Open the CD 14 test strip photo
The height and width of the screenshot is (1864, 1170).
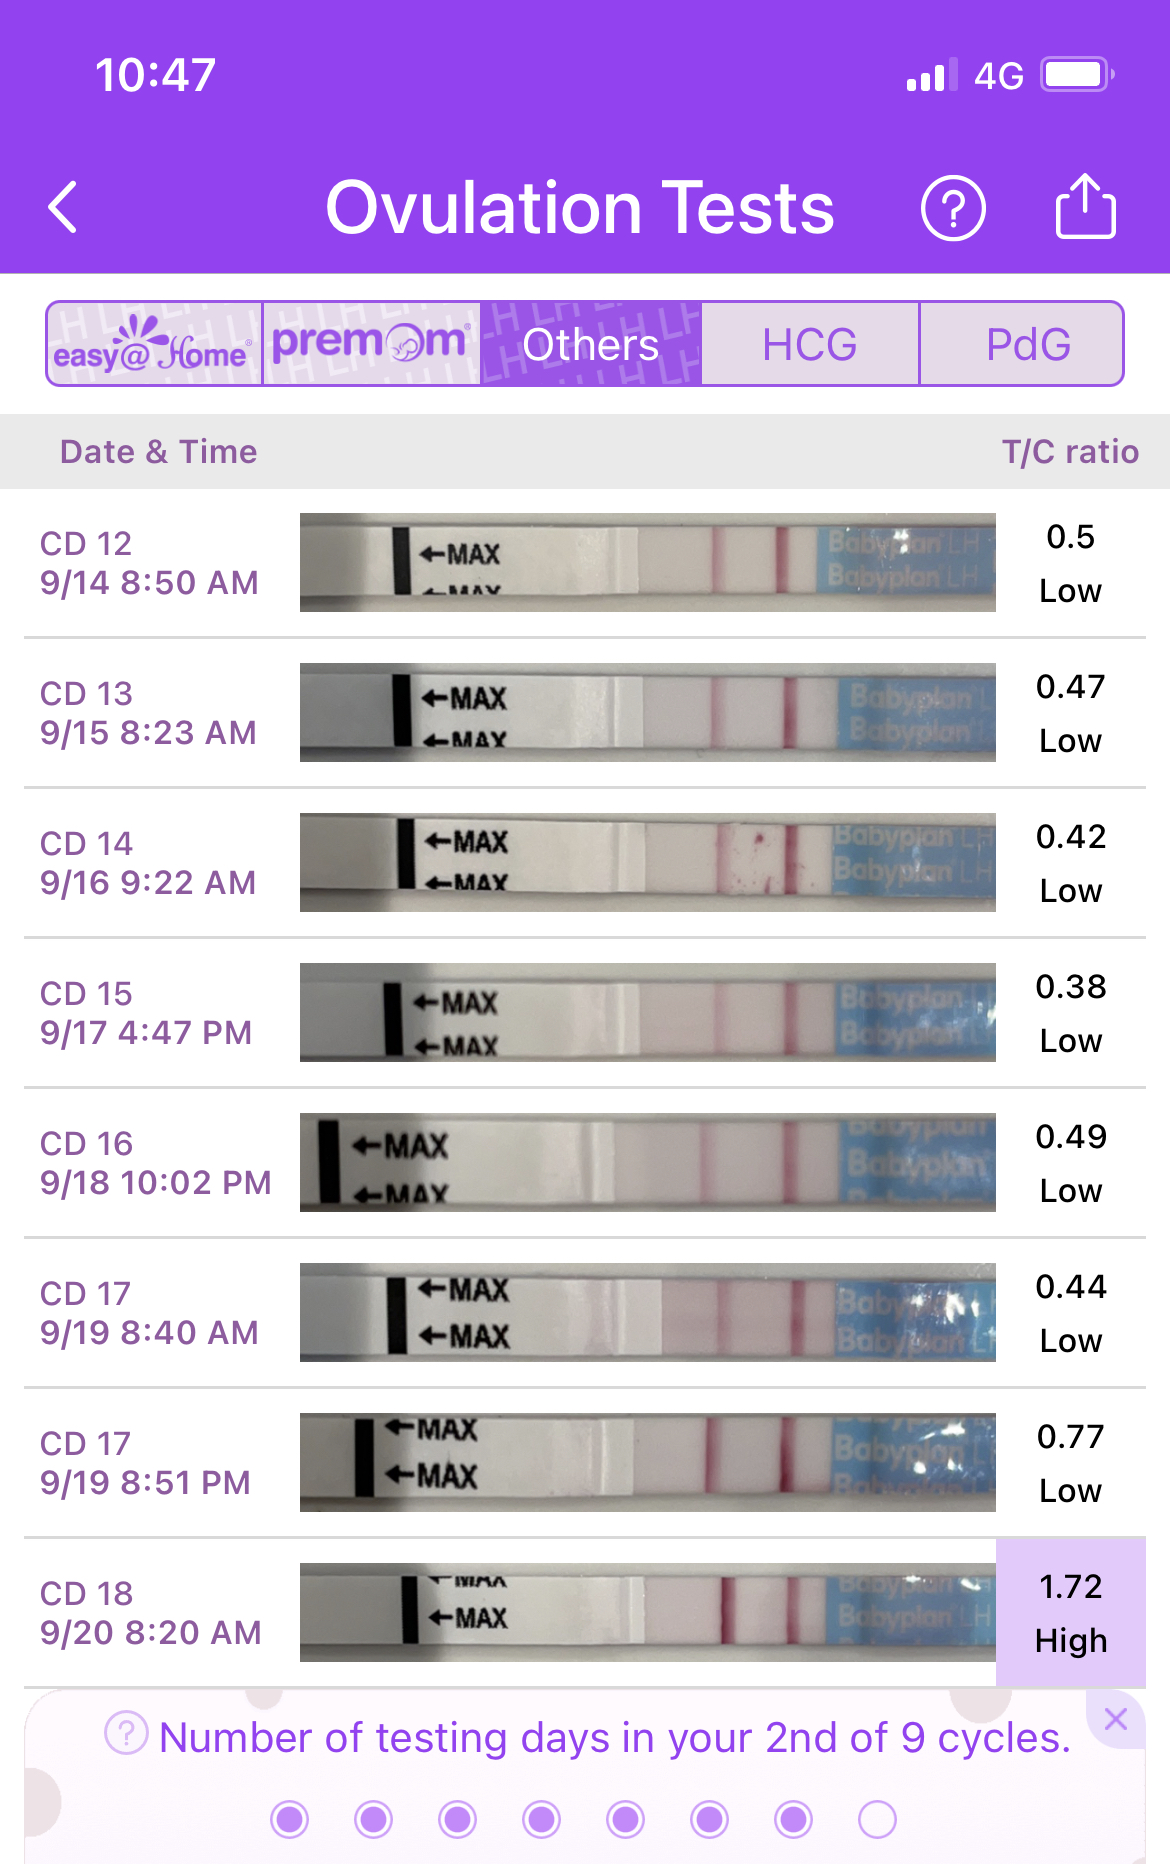(x=647, y=863)
